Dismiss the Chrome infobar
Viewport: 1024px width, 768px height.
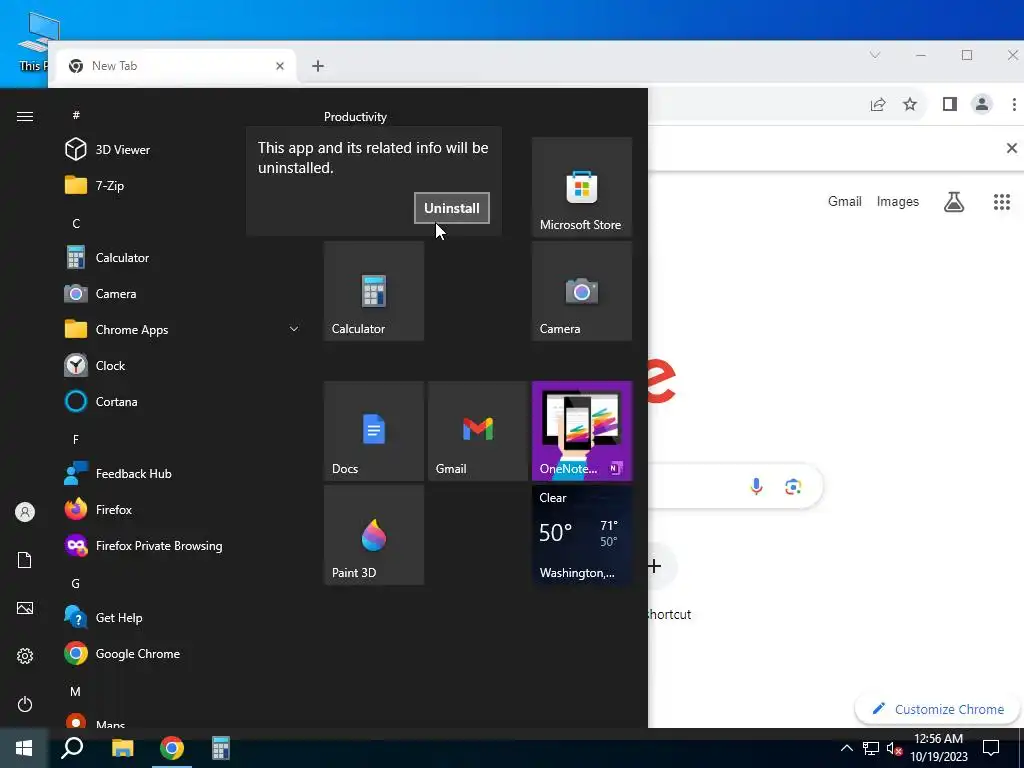pos(1012,148)
